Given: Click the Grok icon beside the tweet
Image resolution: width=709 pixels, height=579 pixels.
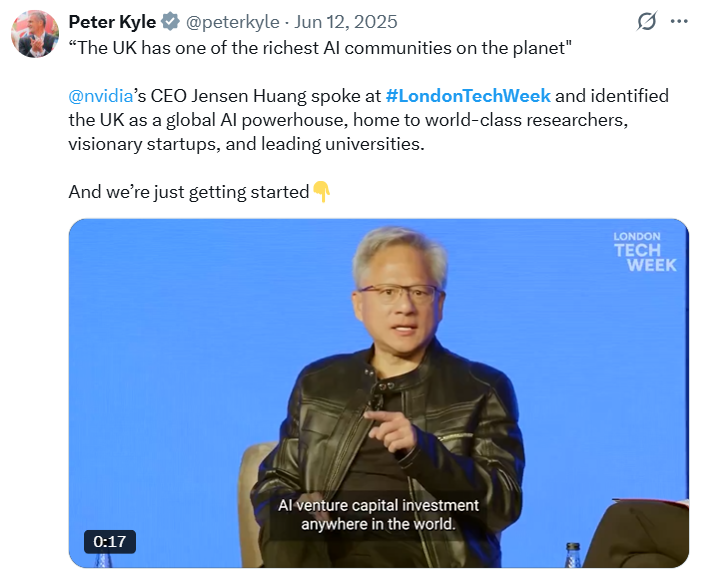Looking at the screenshot, I should tap(646, 22).
